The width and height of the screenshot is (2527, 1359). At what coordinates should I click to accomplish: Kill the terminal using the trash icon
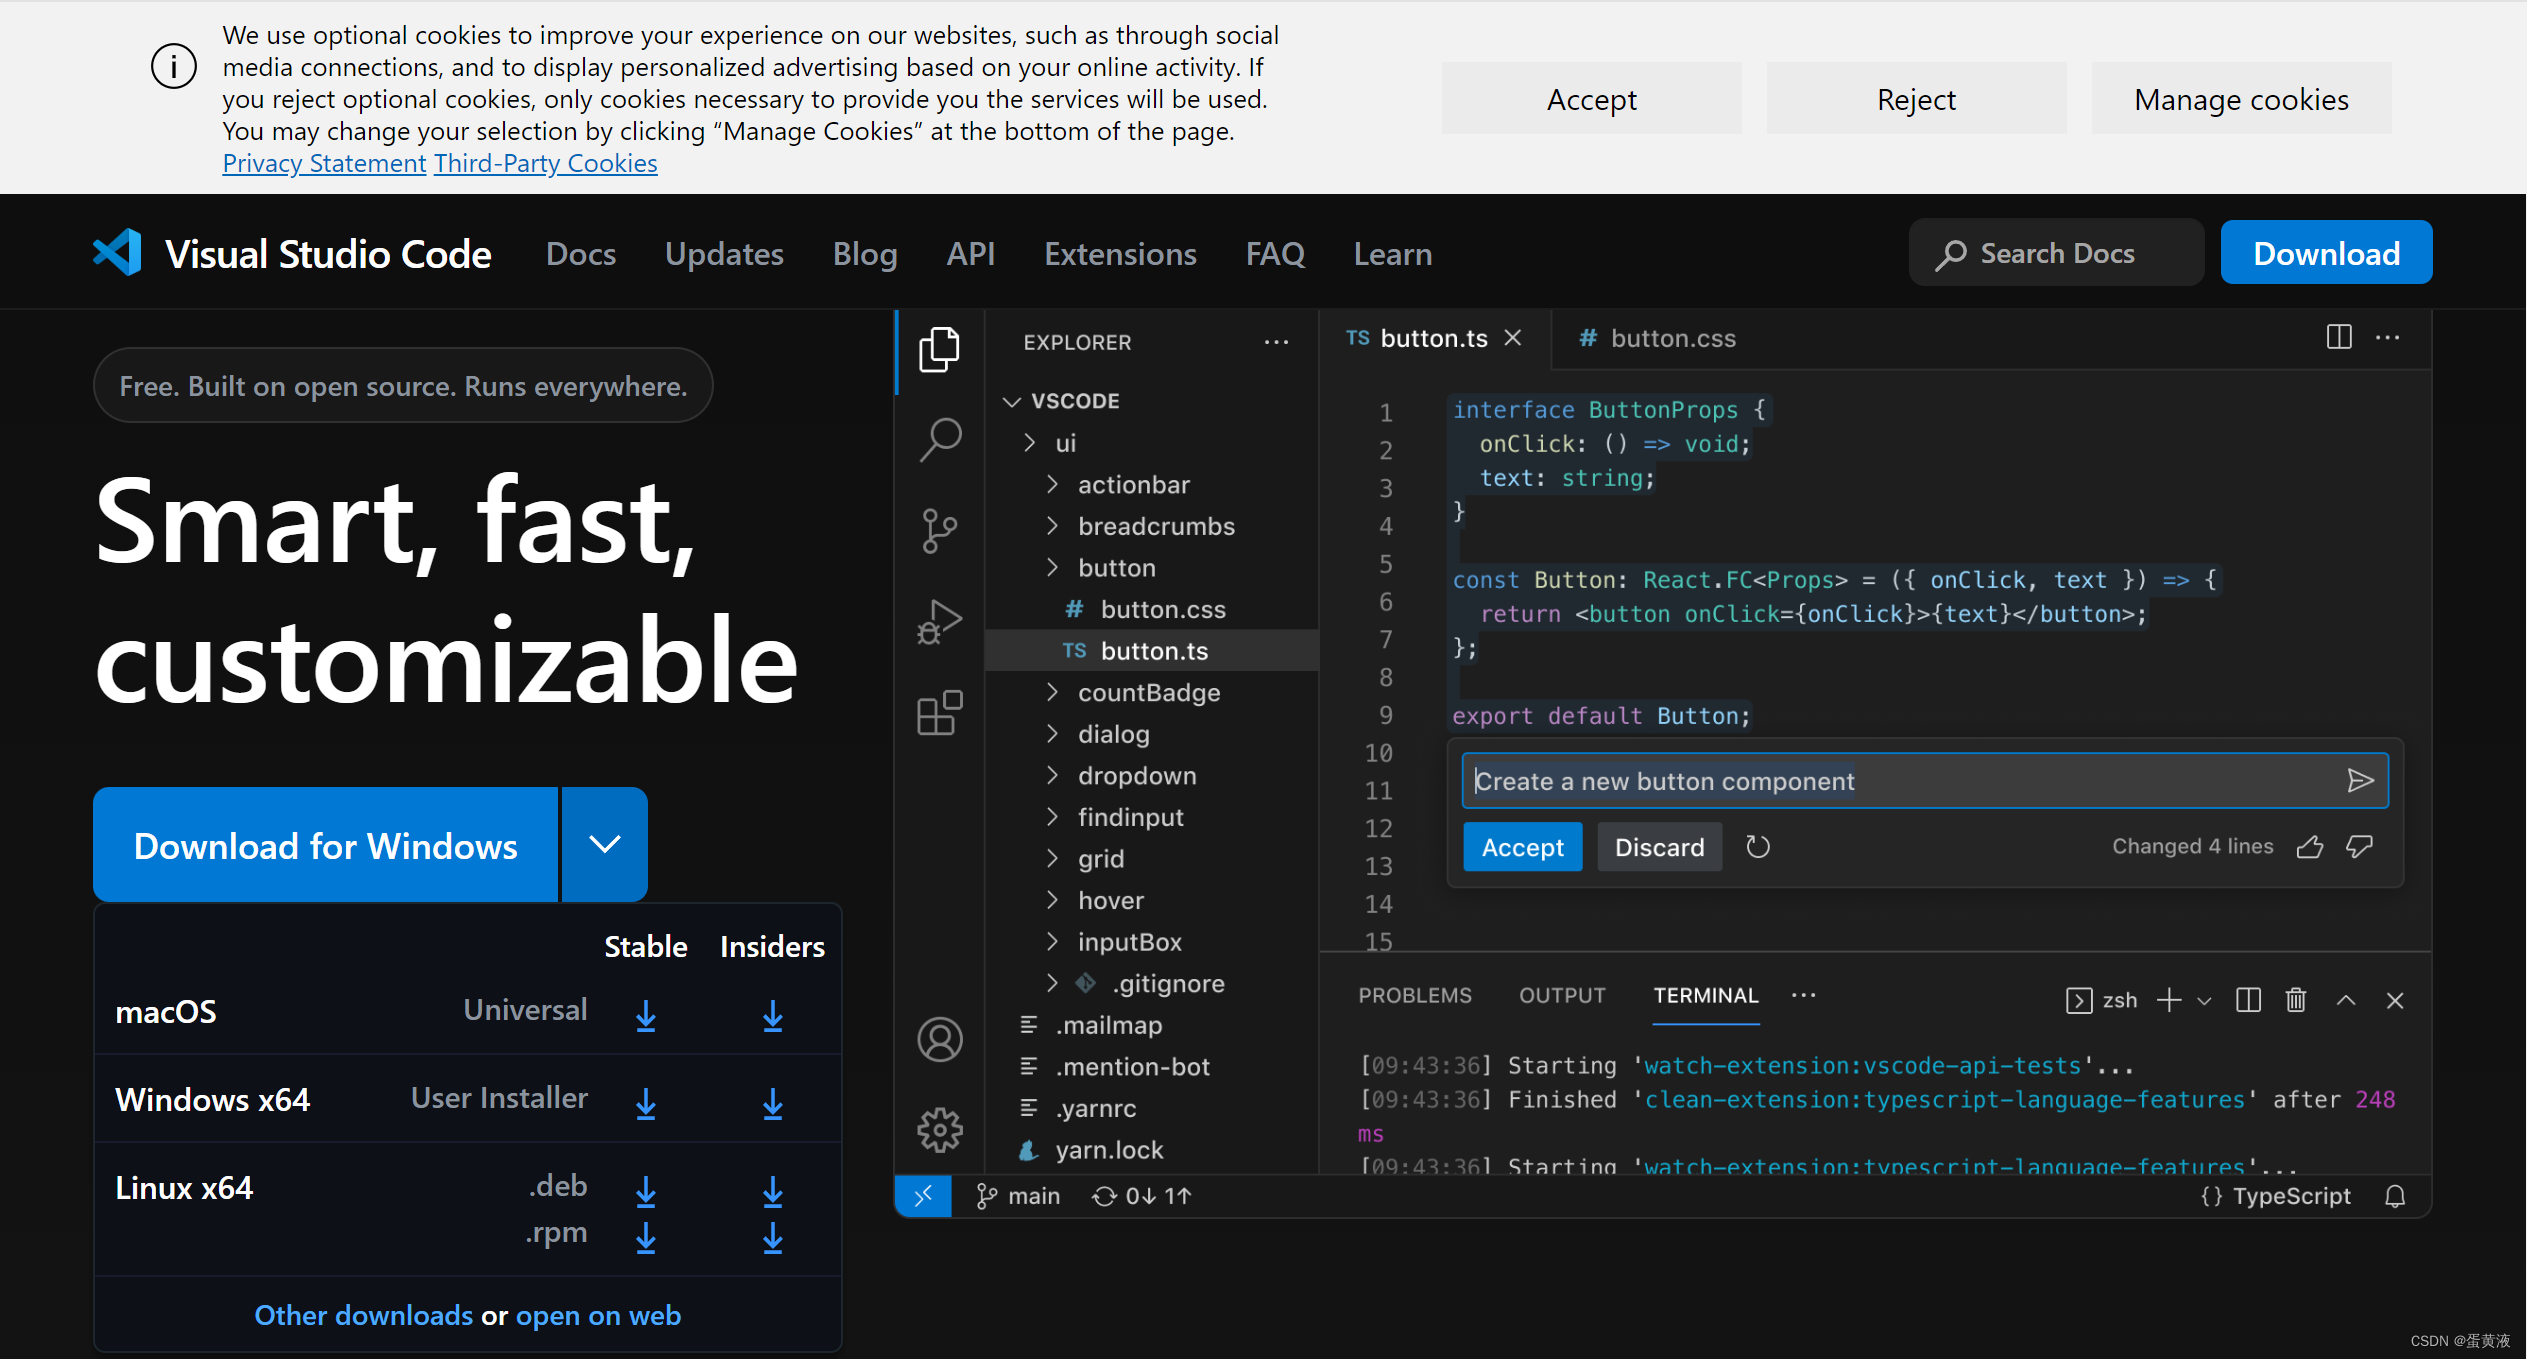[2295, 999]
